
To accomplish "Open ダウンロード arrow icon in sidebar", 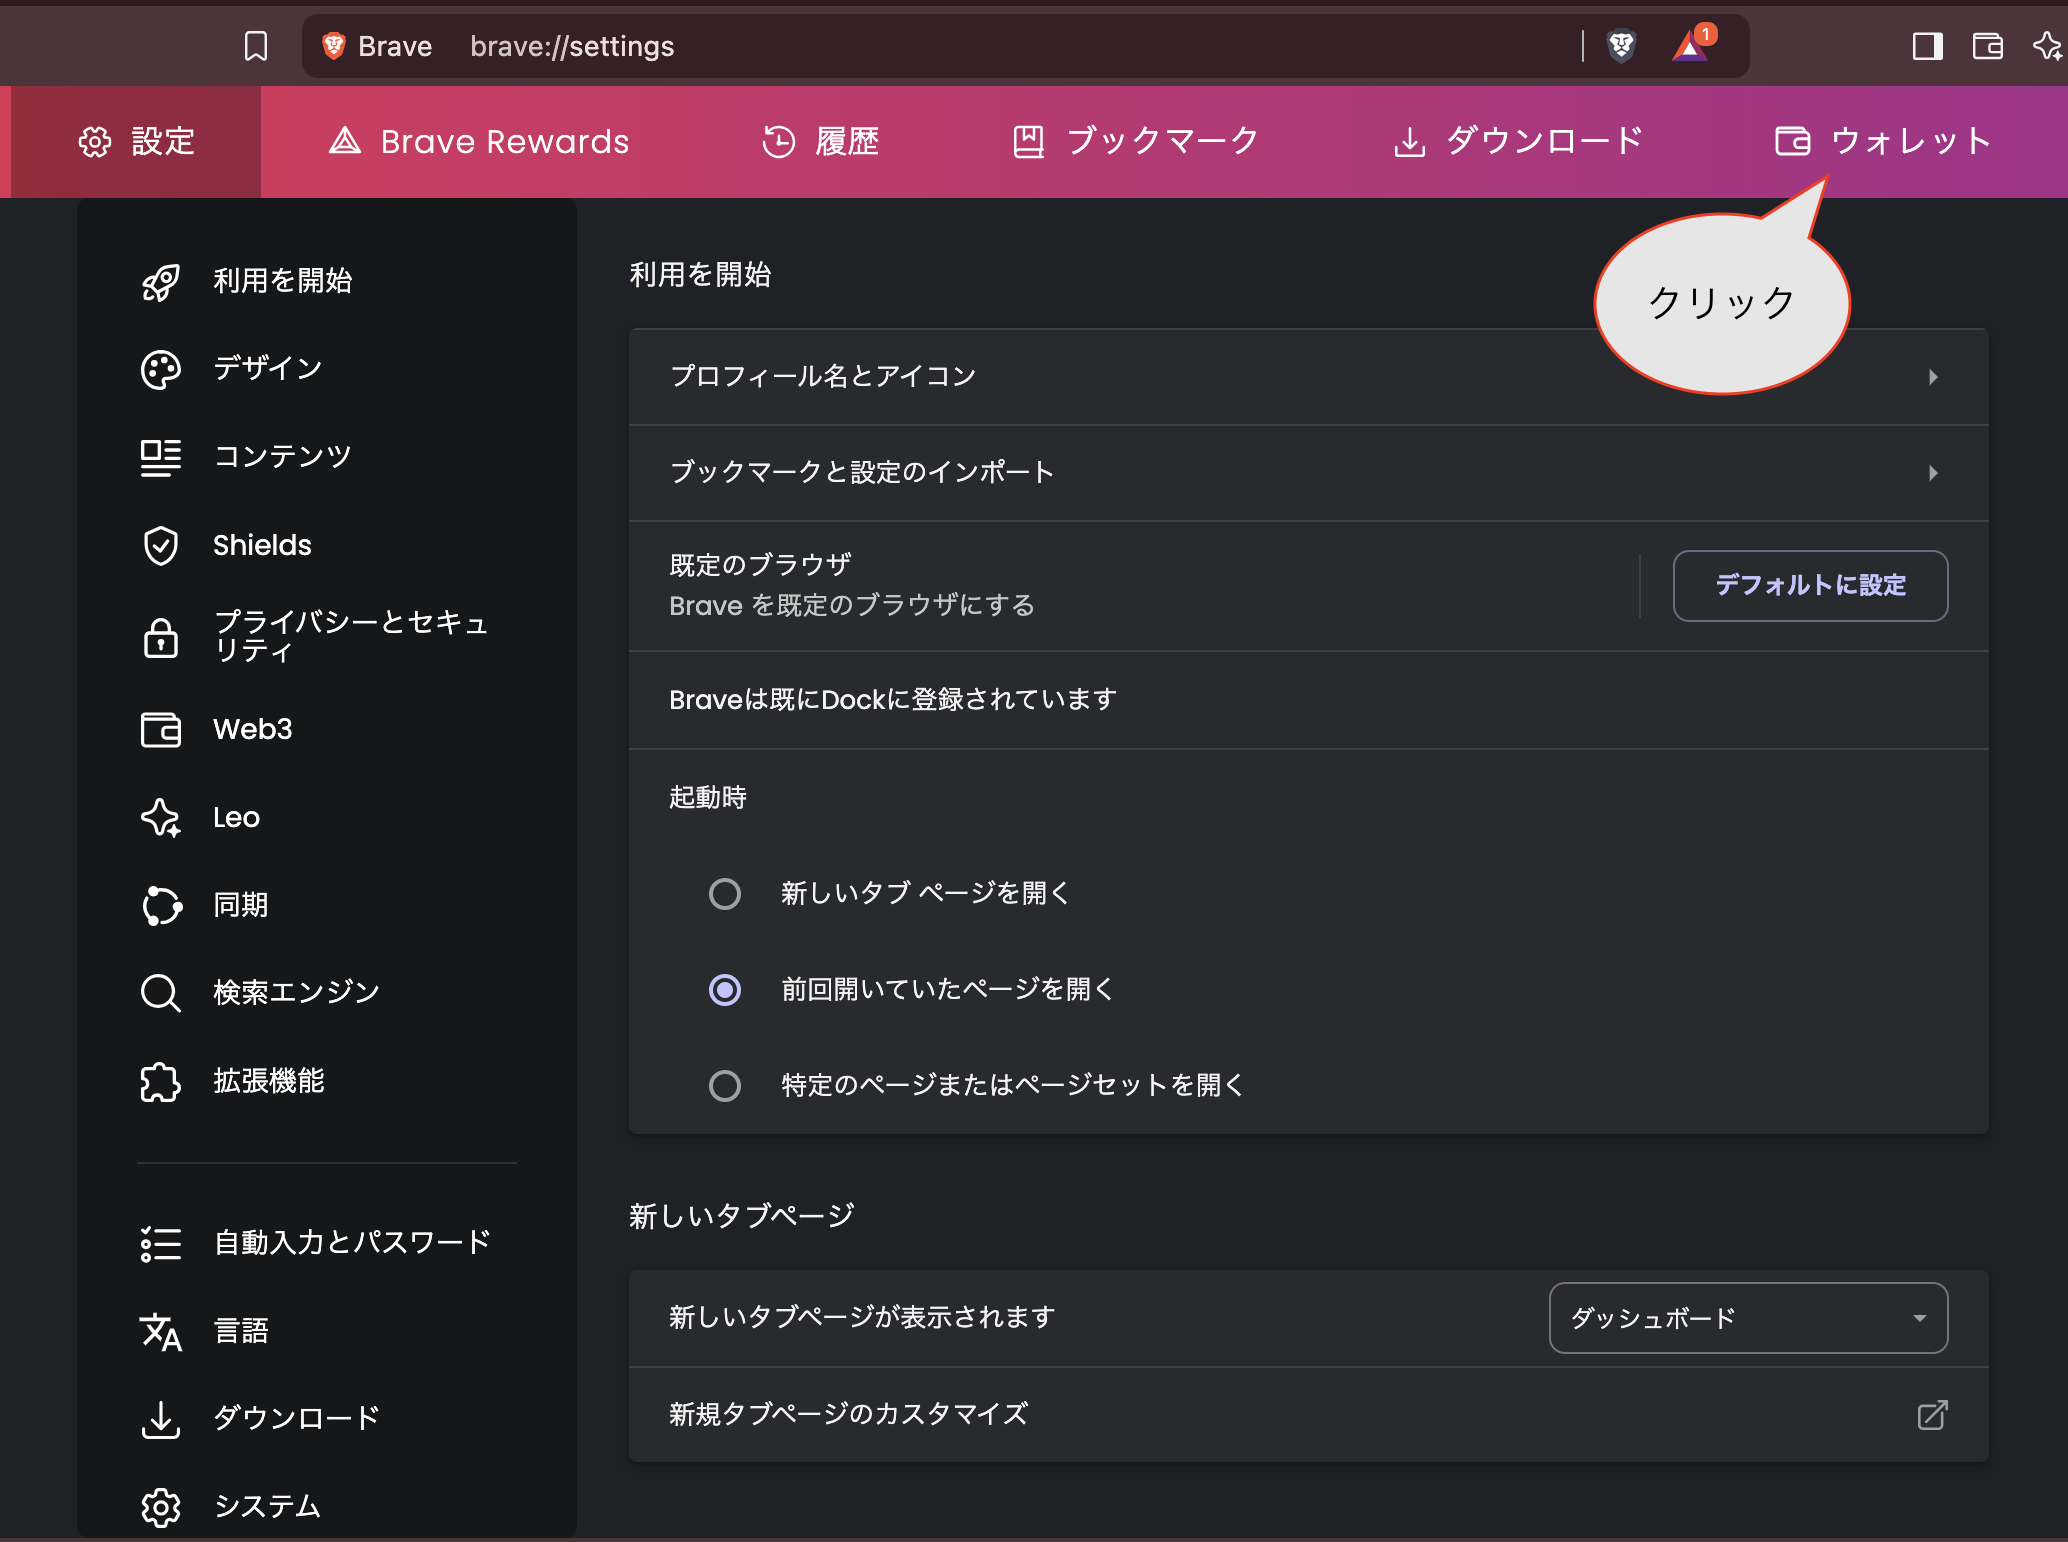I will (x=161, y=1419).
